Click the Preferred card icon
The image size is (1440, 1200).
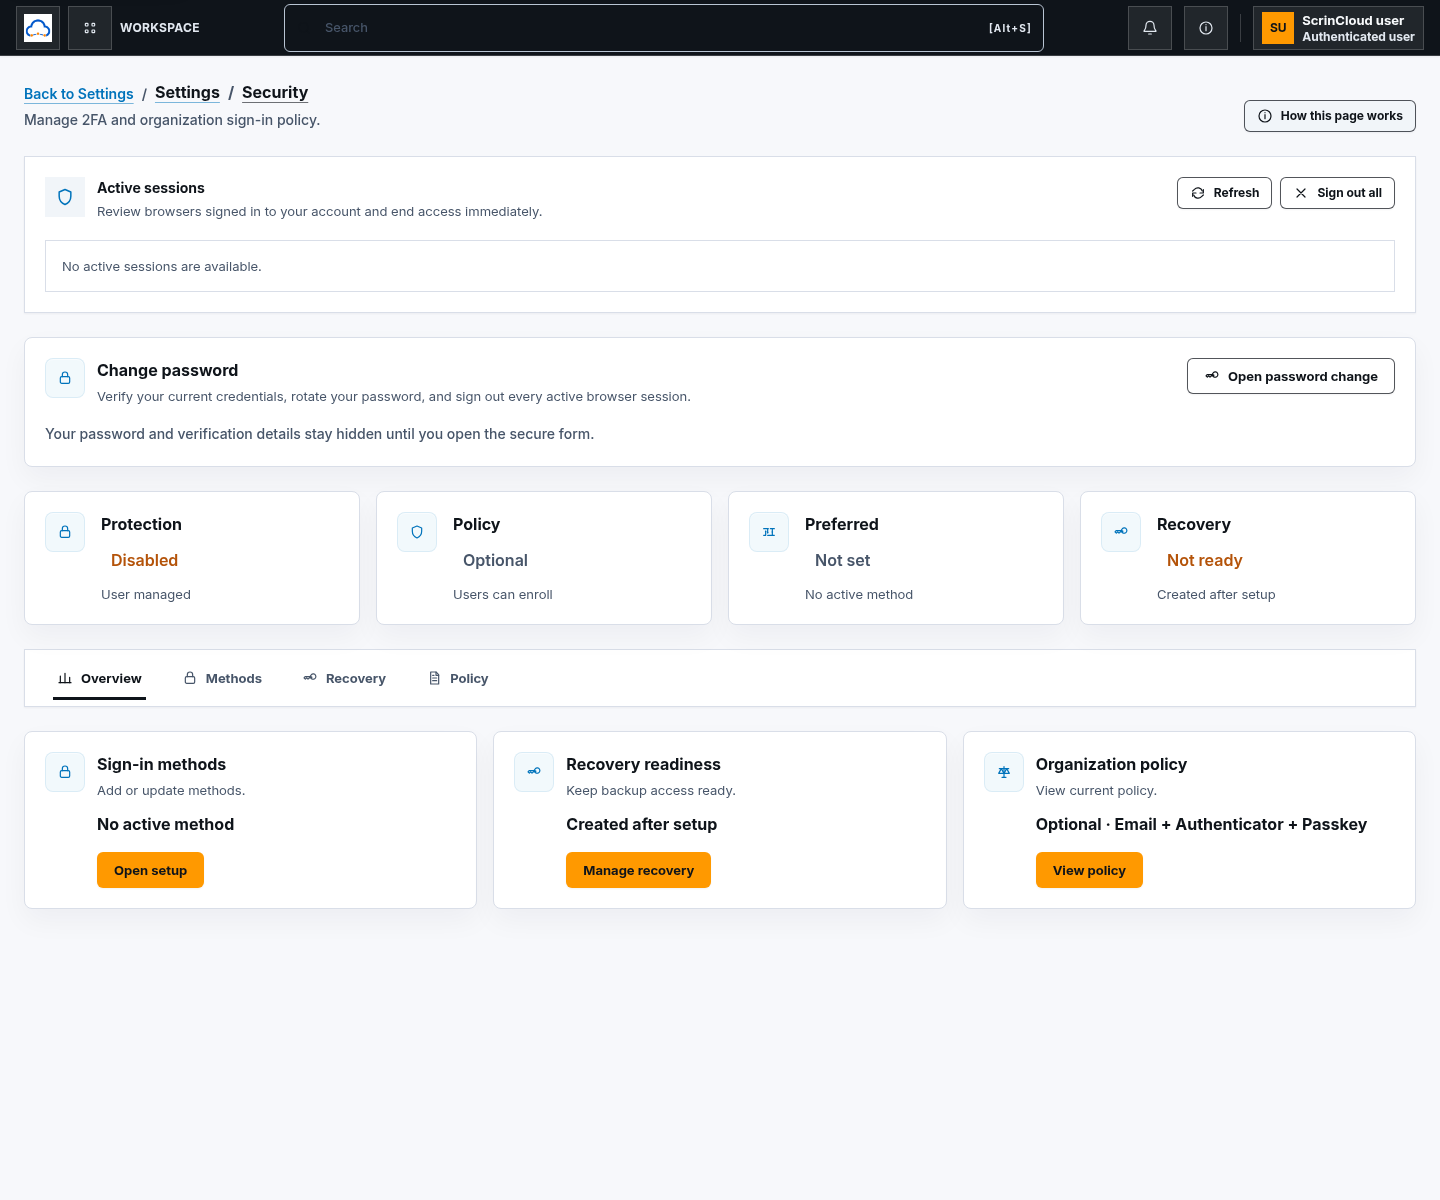(769, 532)
